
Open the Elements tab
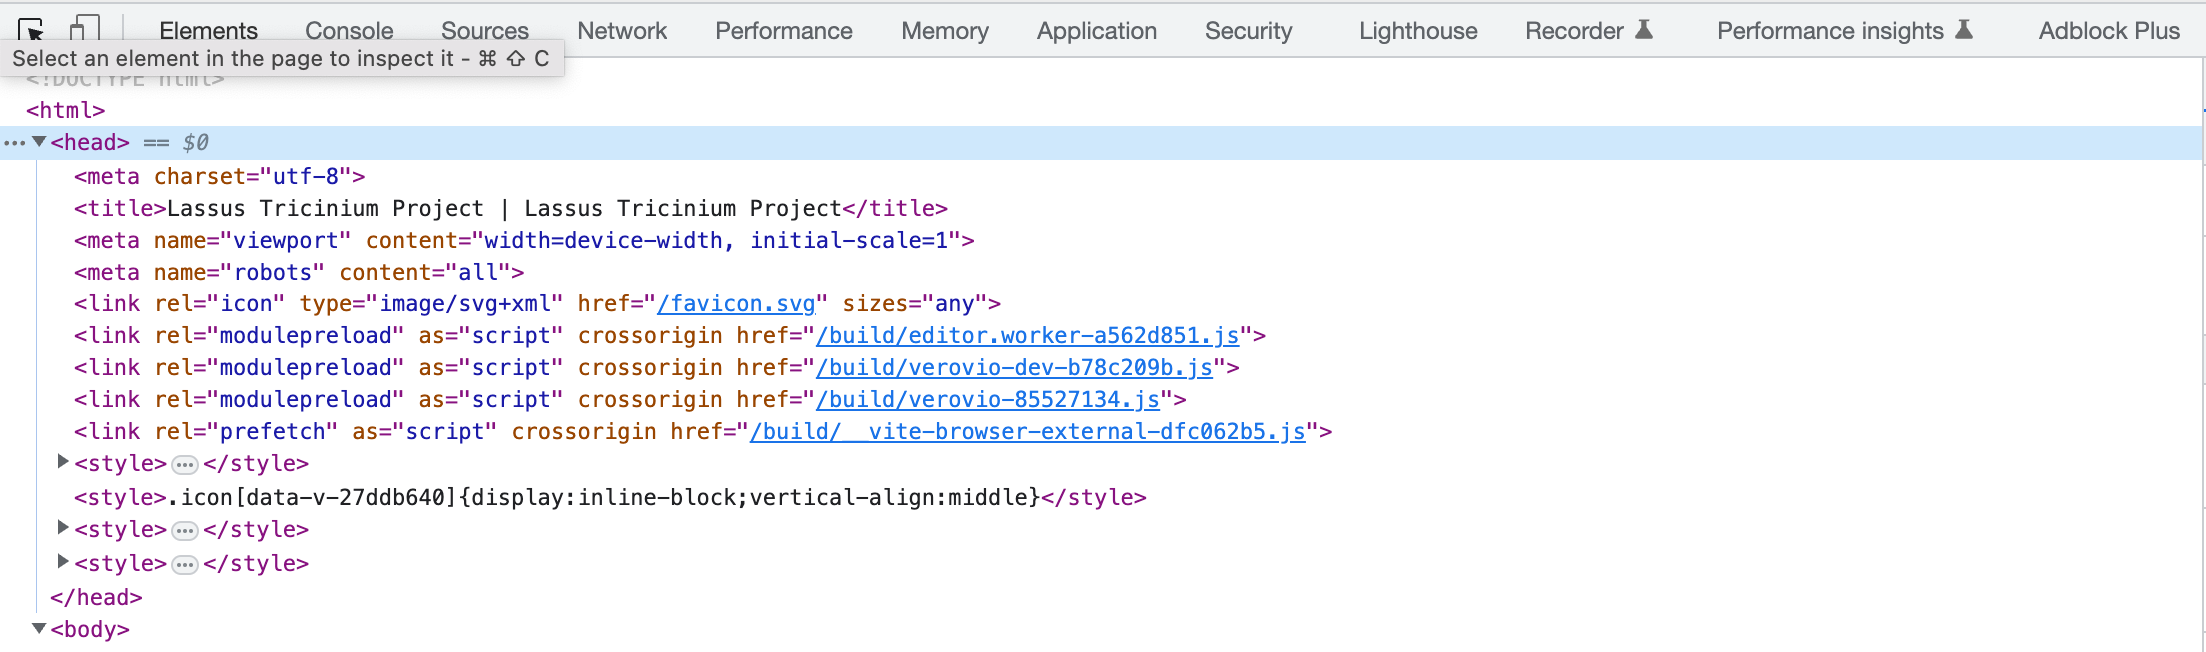[208, 31]
